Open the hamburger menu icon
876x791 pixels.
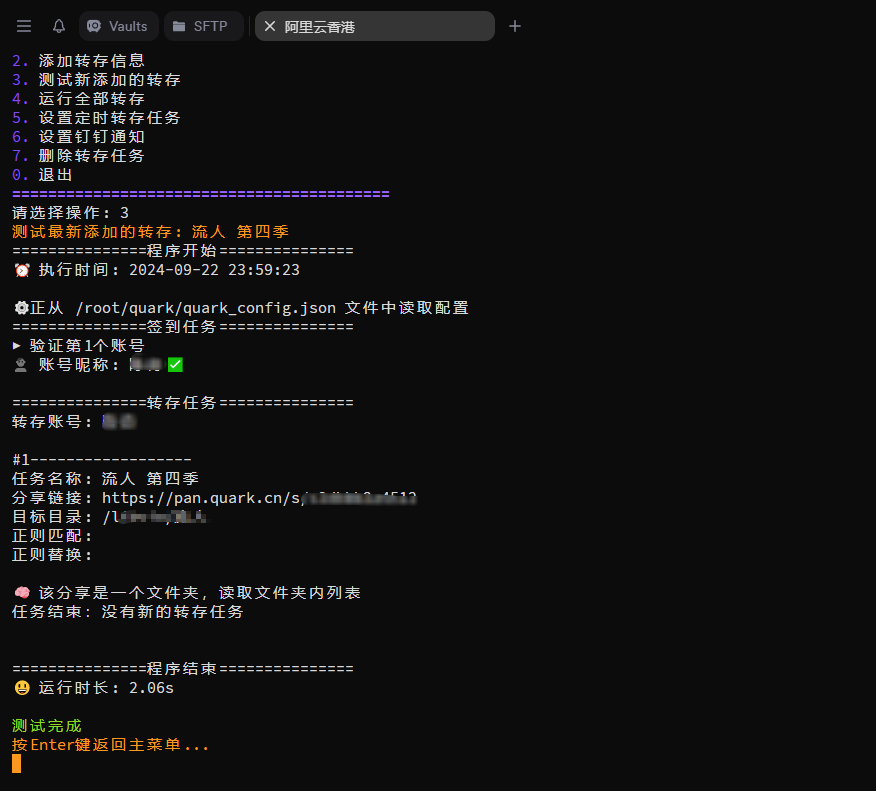[23, 26]
